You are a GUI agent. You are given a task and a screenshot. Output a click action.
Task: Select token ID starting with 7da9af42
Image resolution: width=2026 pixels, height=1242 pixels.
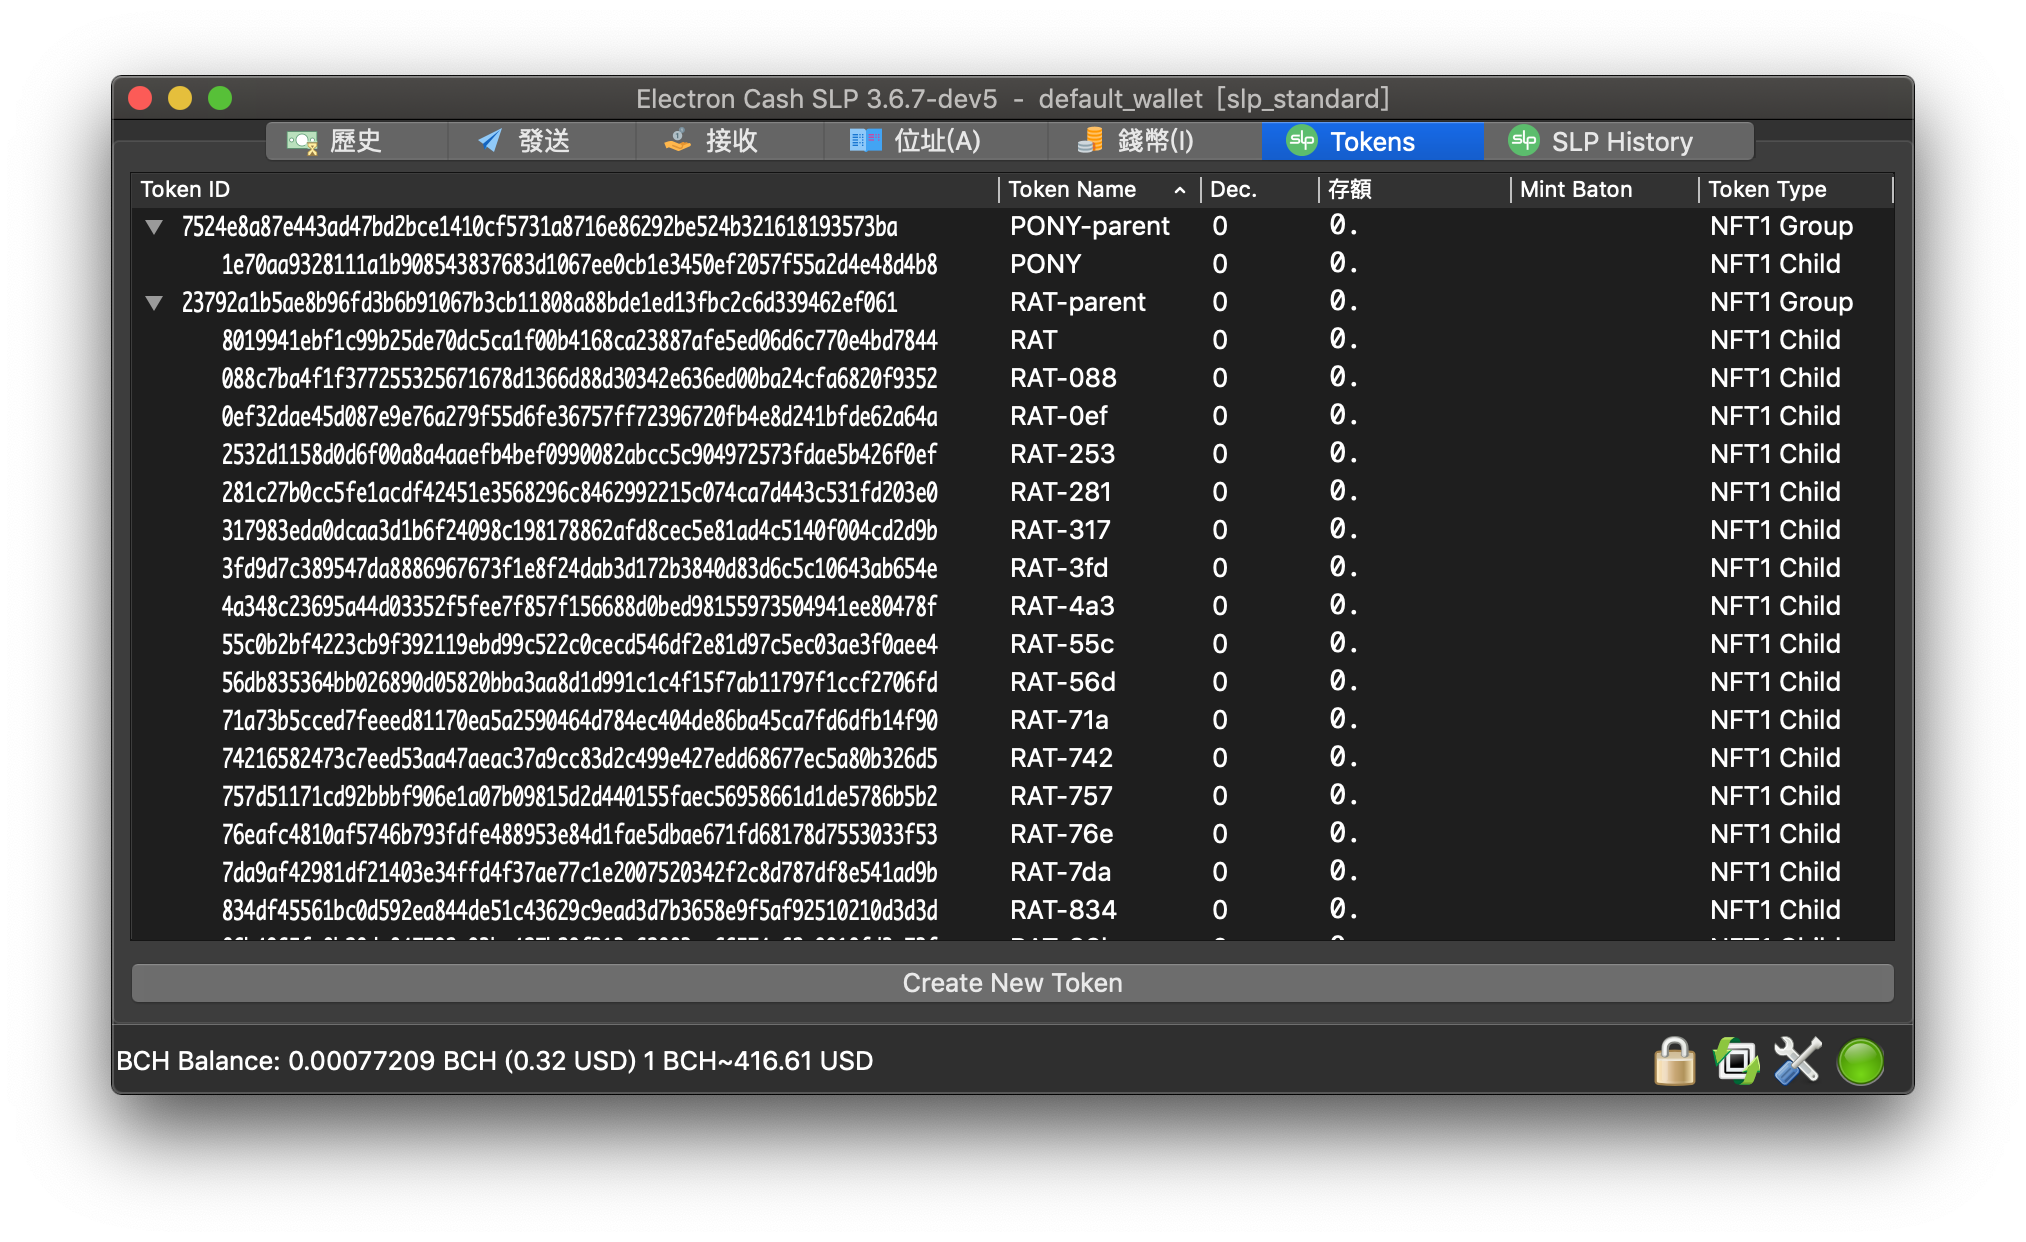click(579, 872)
